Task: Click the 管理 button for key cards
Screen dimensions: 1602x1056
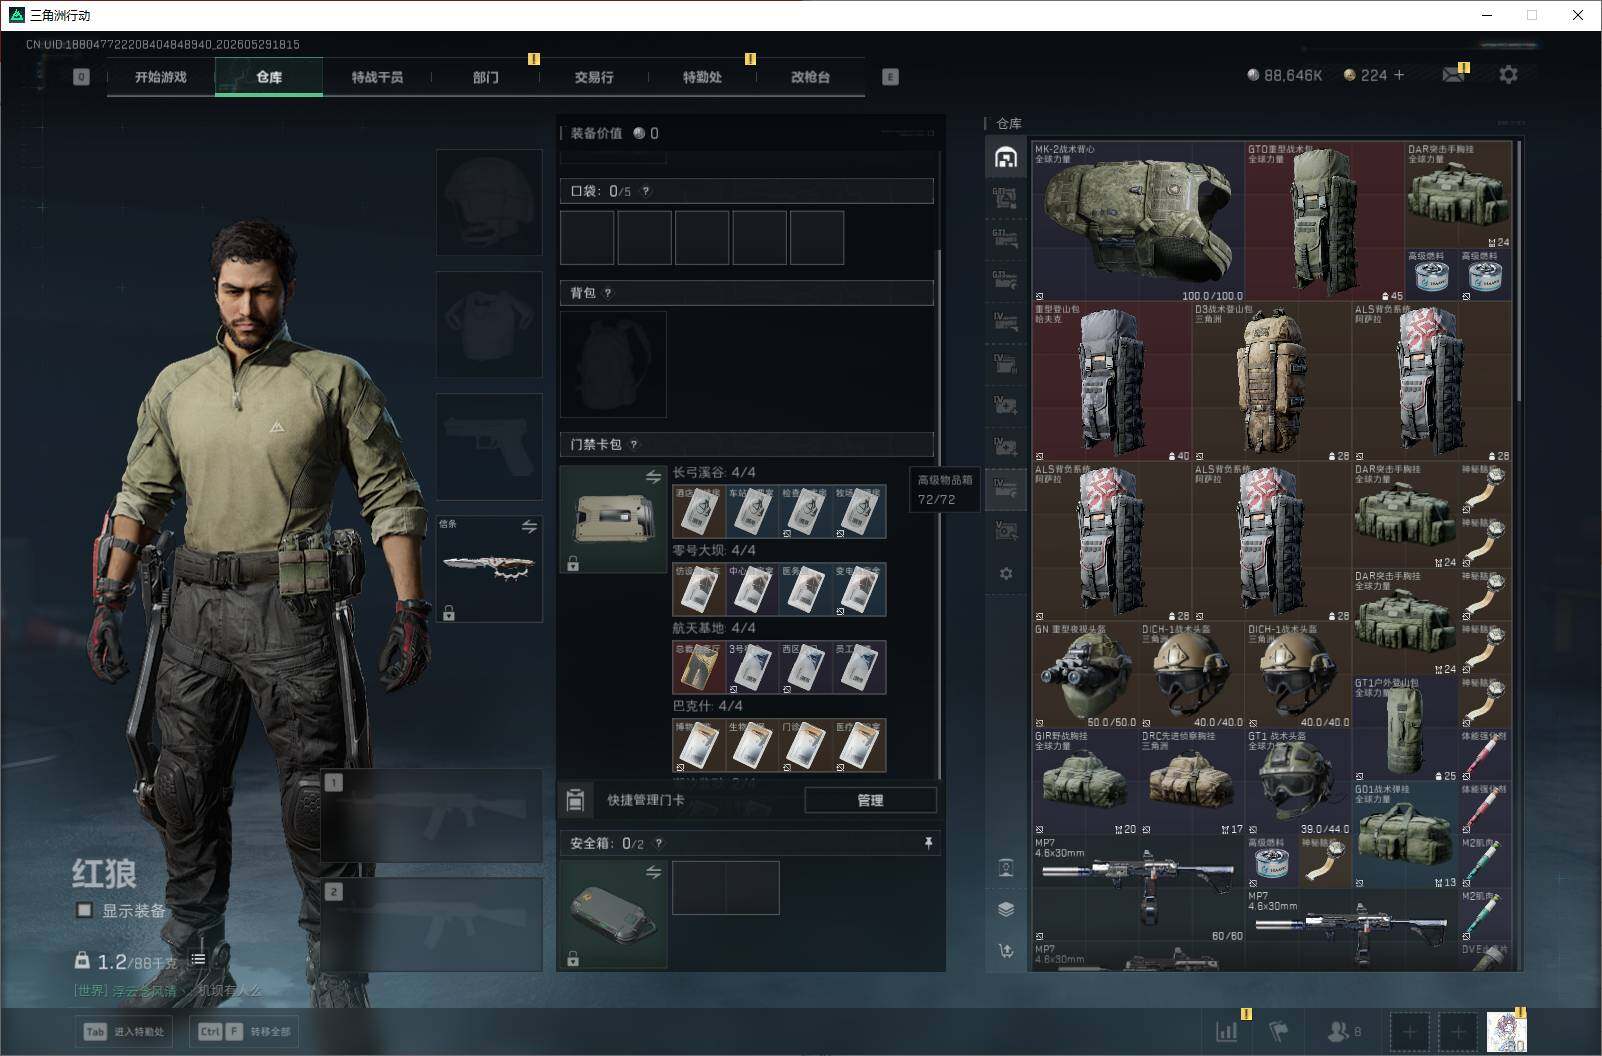Action: click(870, 800)
